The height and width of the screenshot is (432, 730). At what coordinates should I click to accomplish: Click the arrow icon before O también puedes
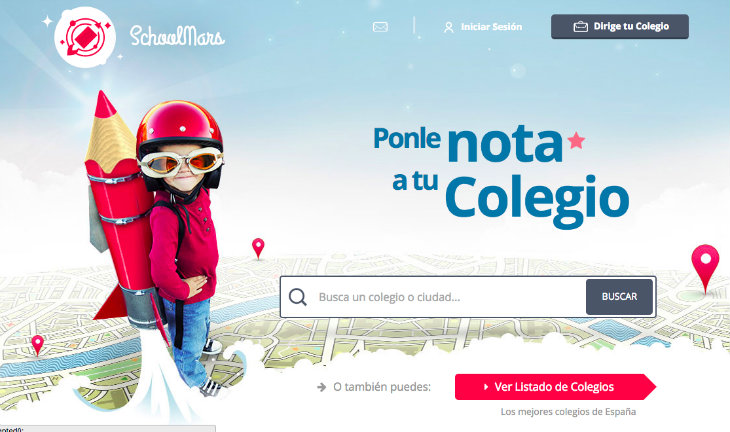click(x=321, y=387)
